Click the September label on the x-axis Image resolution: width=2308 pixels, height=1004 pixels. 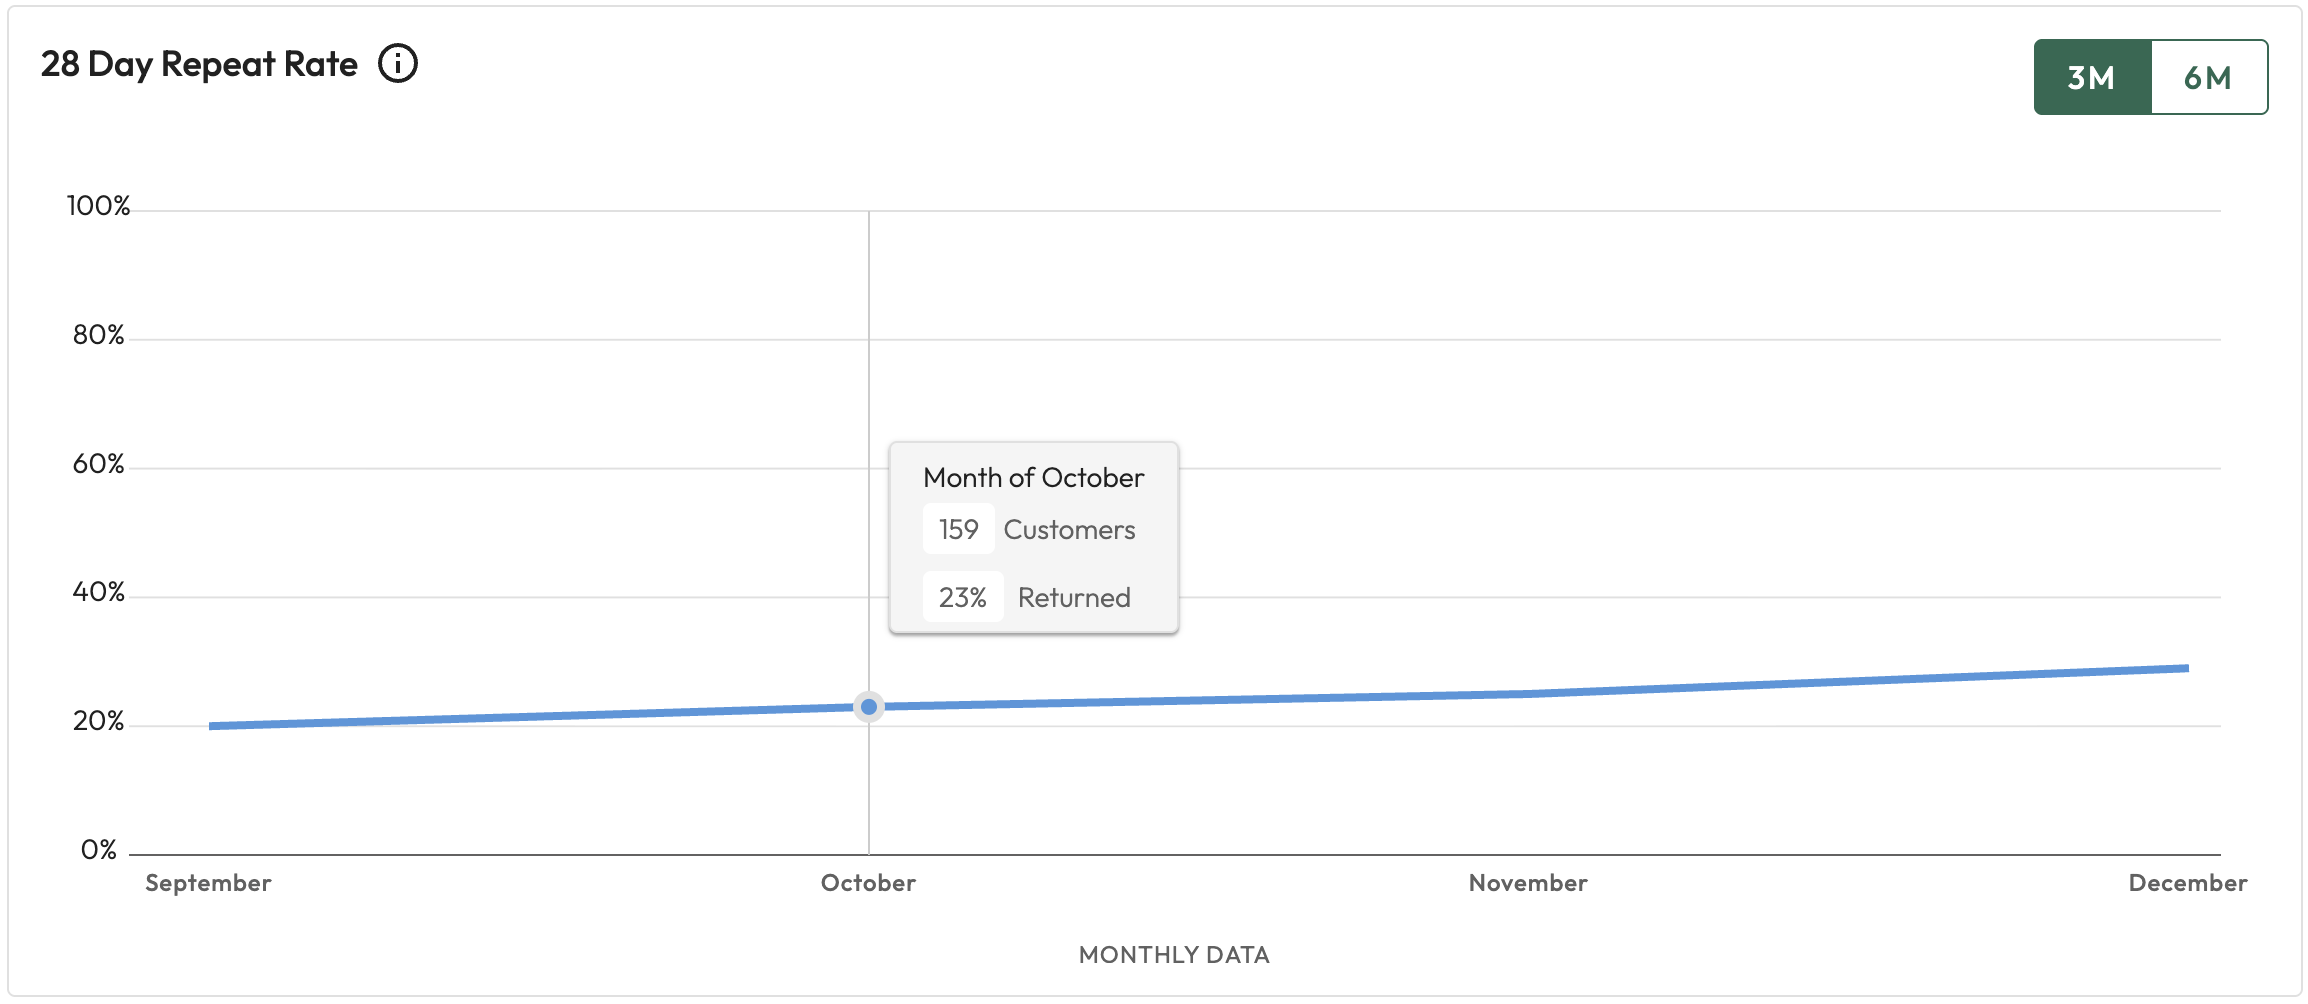click(208, 883)
